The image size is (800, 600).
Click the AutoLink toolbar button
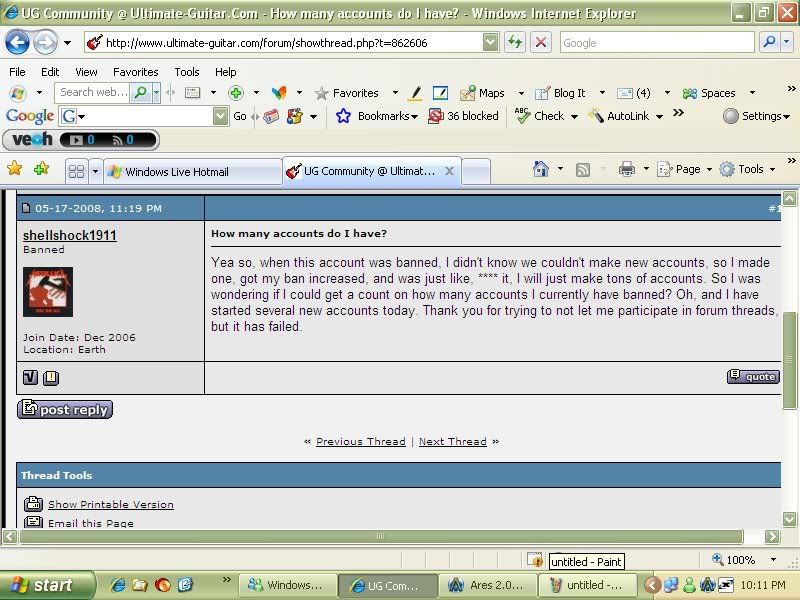tap(621, 116)
